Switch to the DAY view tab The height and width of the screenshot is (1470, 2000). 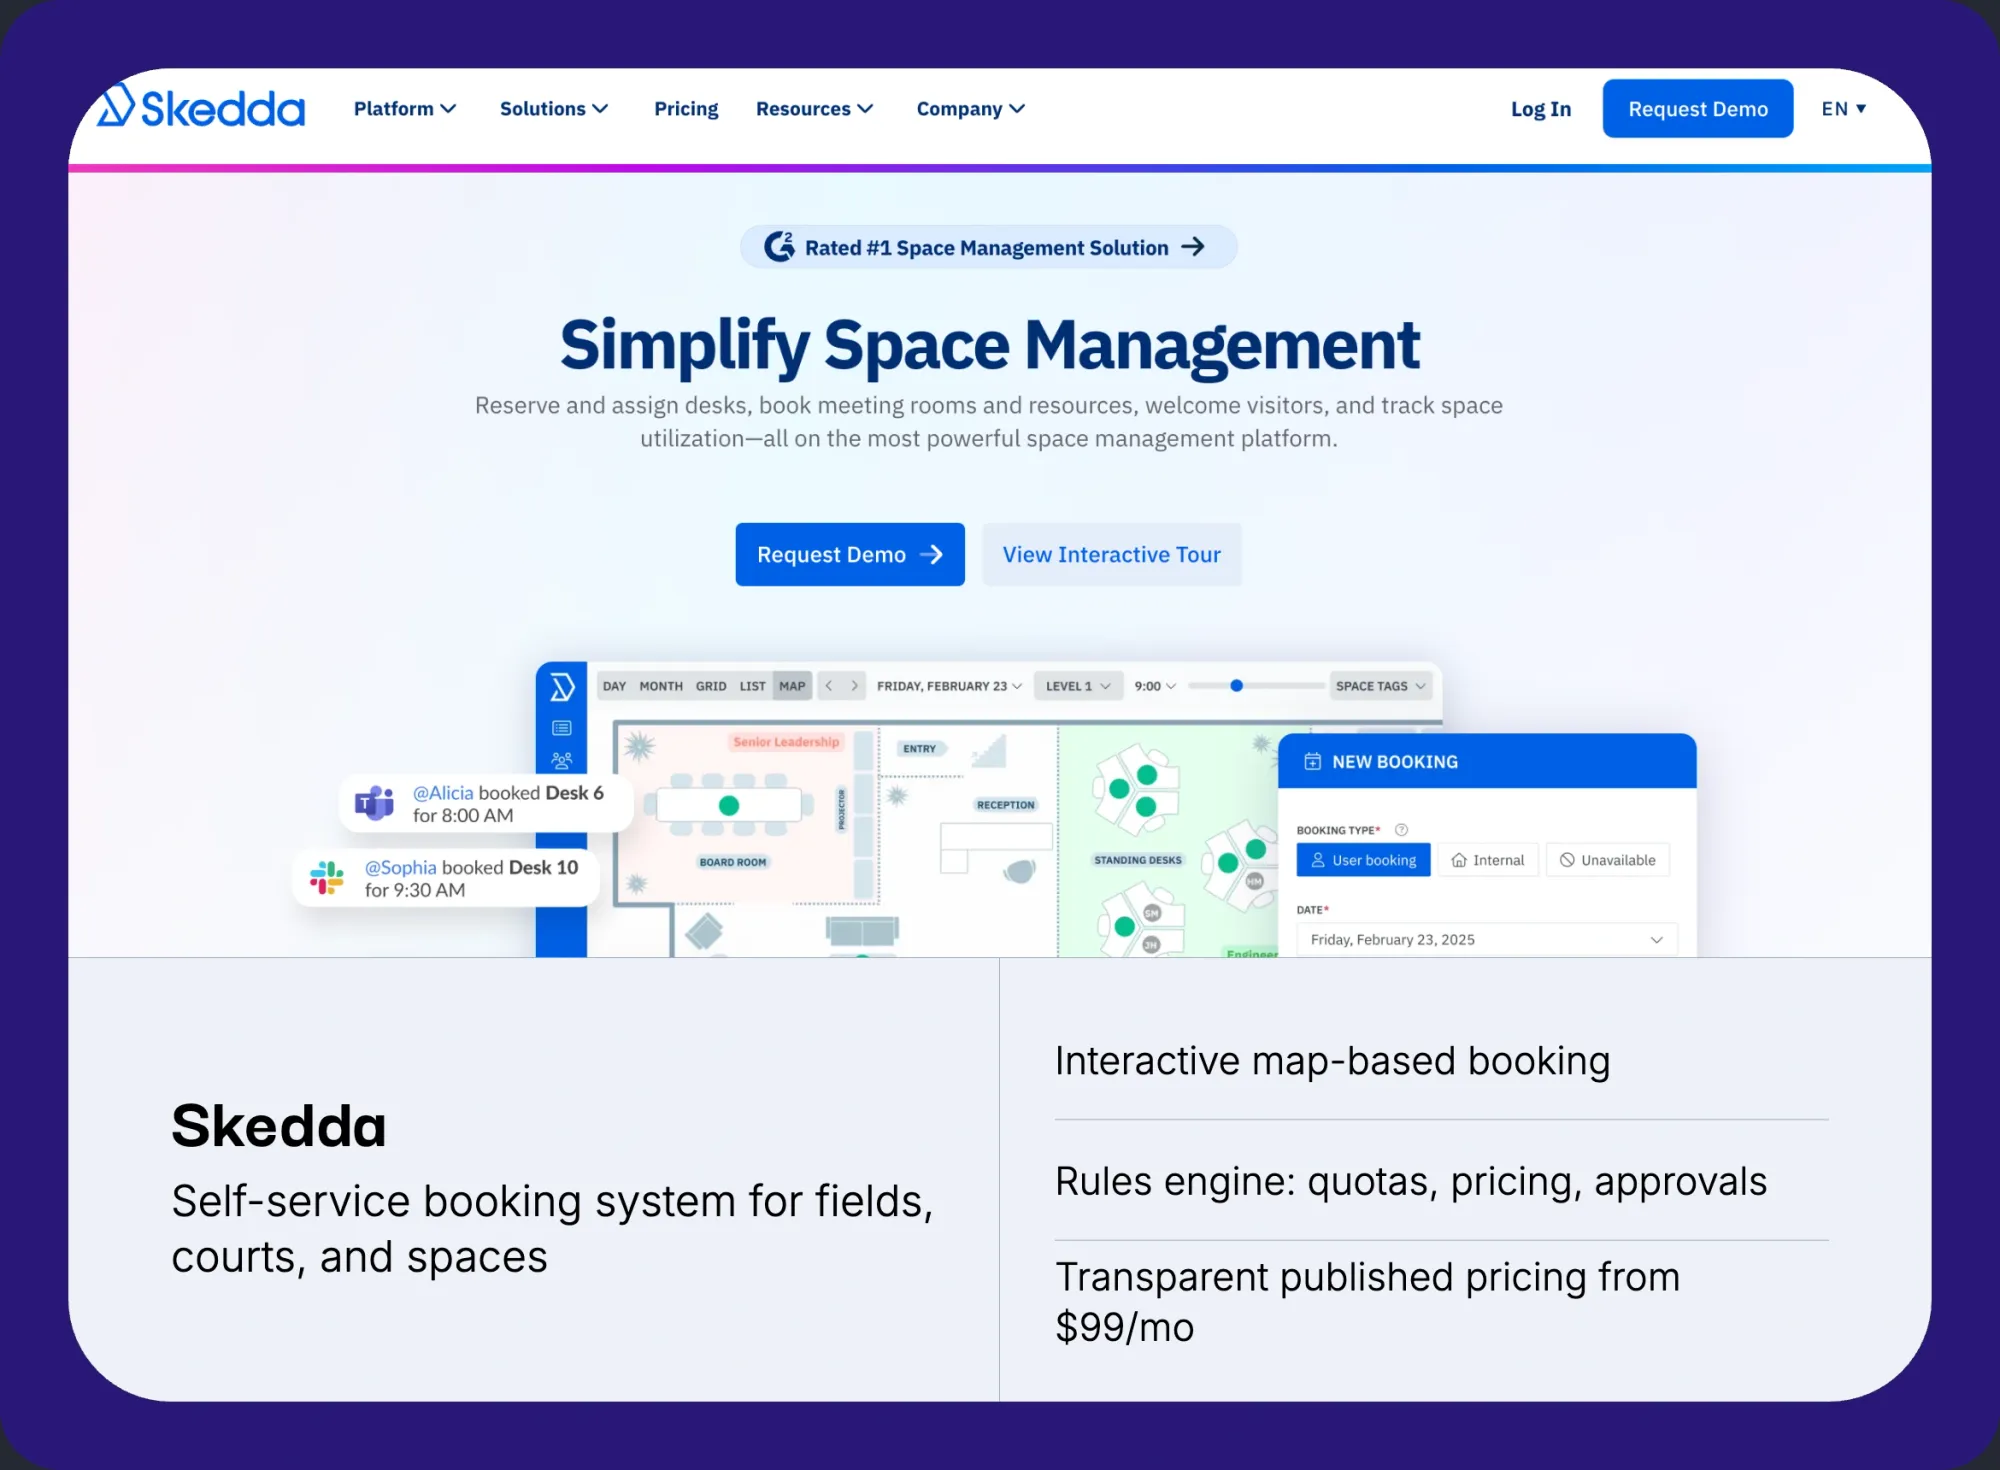[x=614, y=686]
